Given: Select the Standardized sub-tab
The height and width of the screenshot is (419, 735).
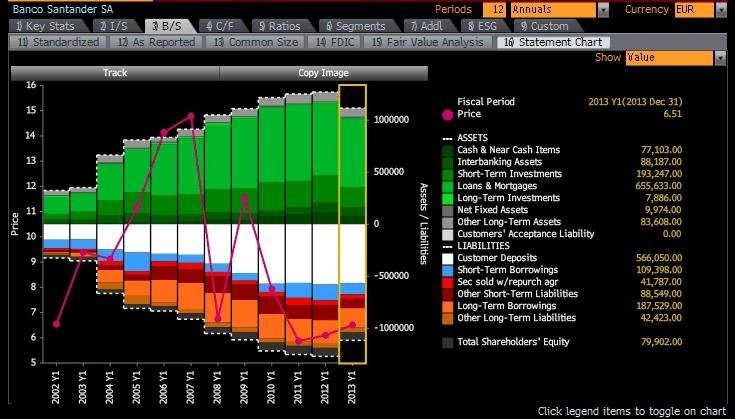Looking at the screenshot, I should coord(59,42).
